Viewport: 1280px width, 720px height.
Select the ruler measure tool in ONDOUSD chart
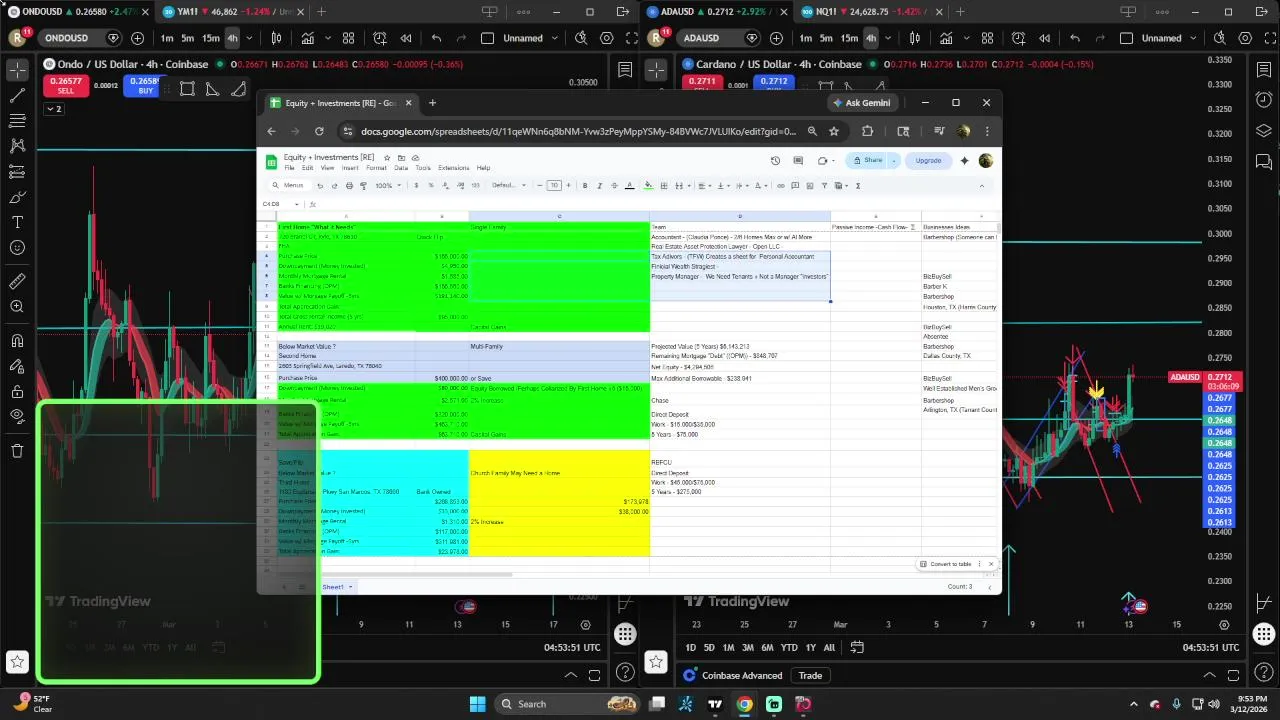[17, 281]
